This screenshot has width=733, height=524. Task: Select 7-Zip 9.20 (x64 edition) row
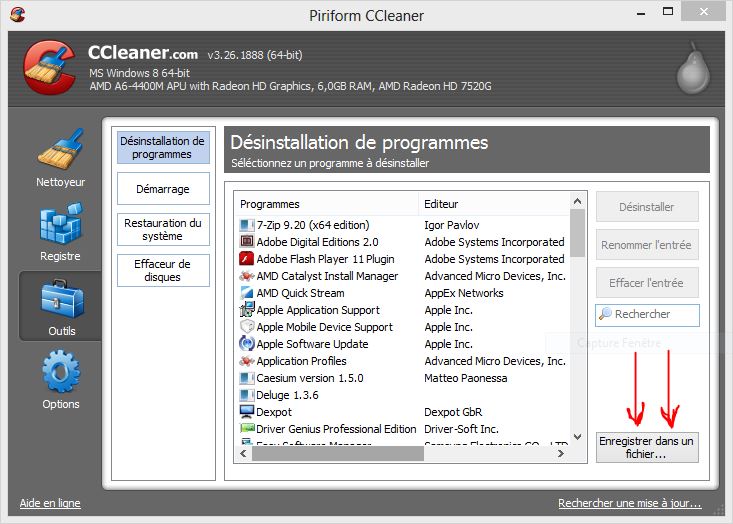[402, 225]
